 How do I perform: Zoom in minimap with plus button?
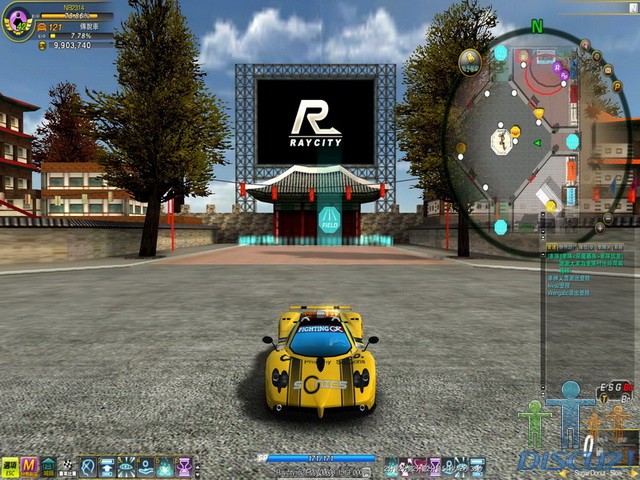tap(600, 228)
